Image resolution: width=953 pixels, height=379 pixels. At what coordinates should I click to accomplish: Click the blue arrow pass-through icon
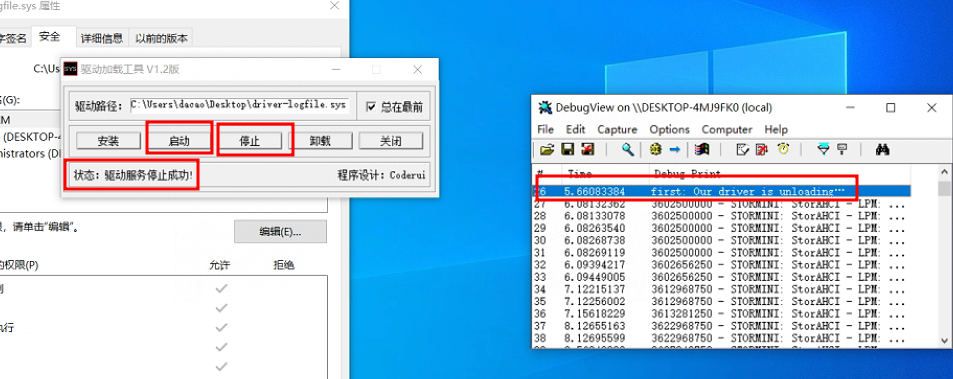(x=674, y=149)
